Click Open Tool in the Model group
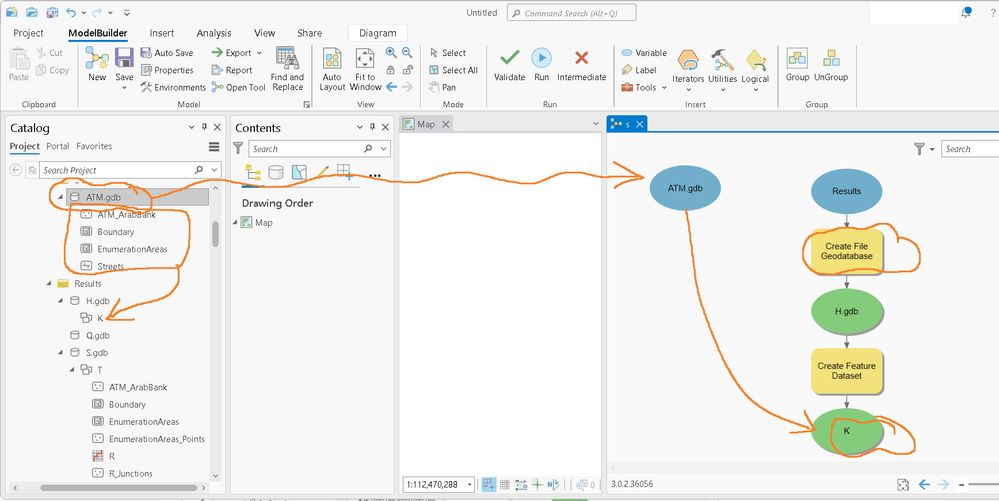The width and height of the screenshot is (999, 501). point(238,87)
